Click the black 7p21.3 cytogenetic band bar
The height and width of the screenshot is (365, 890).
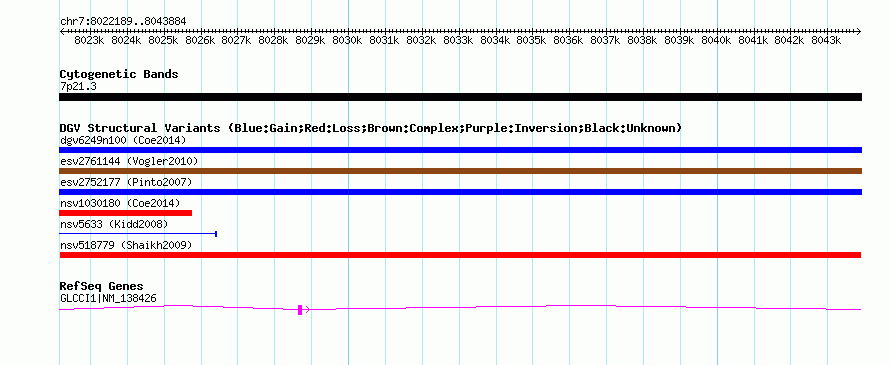coord(460,97)
